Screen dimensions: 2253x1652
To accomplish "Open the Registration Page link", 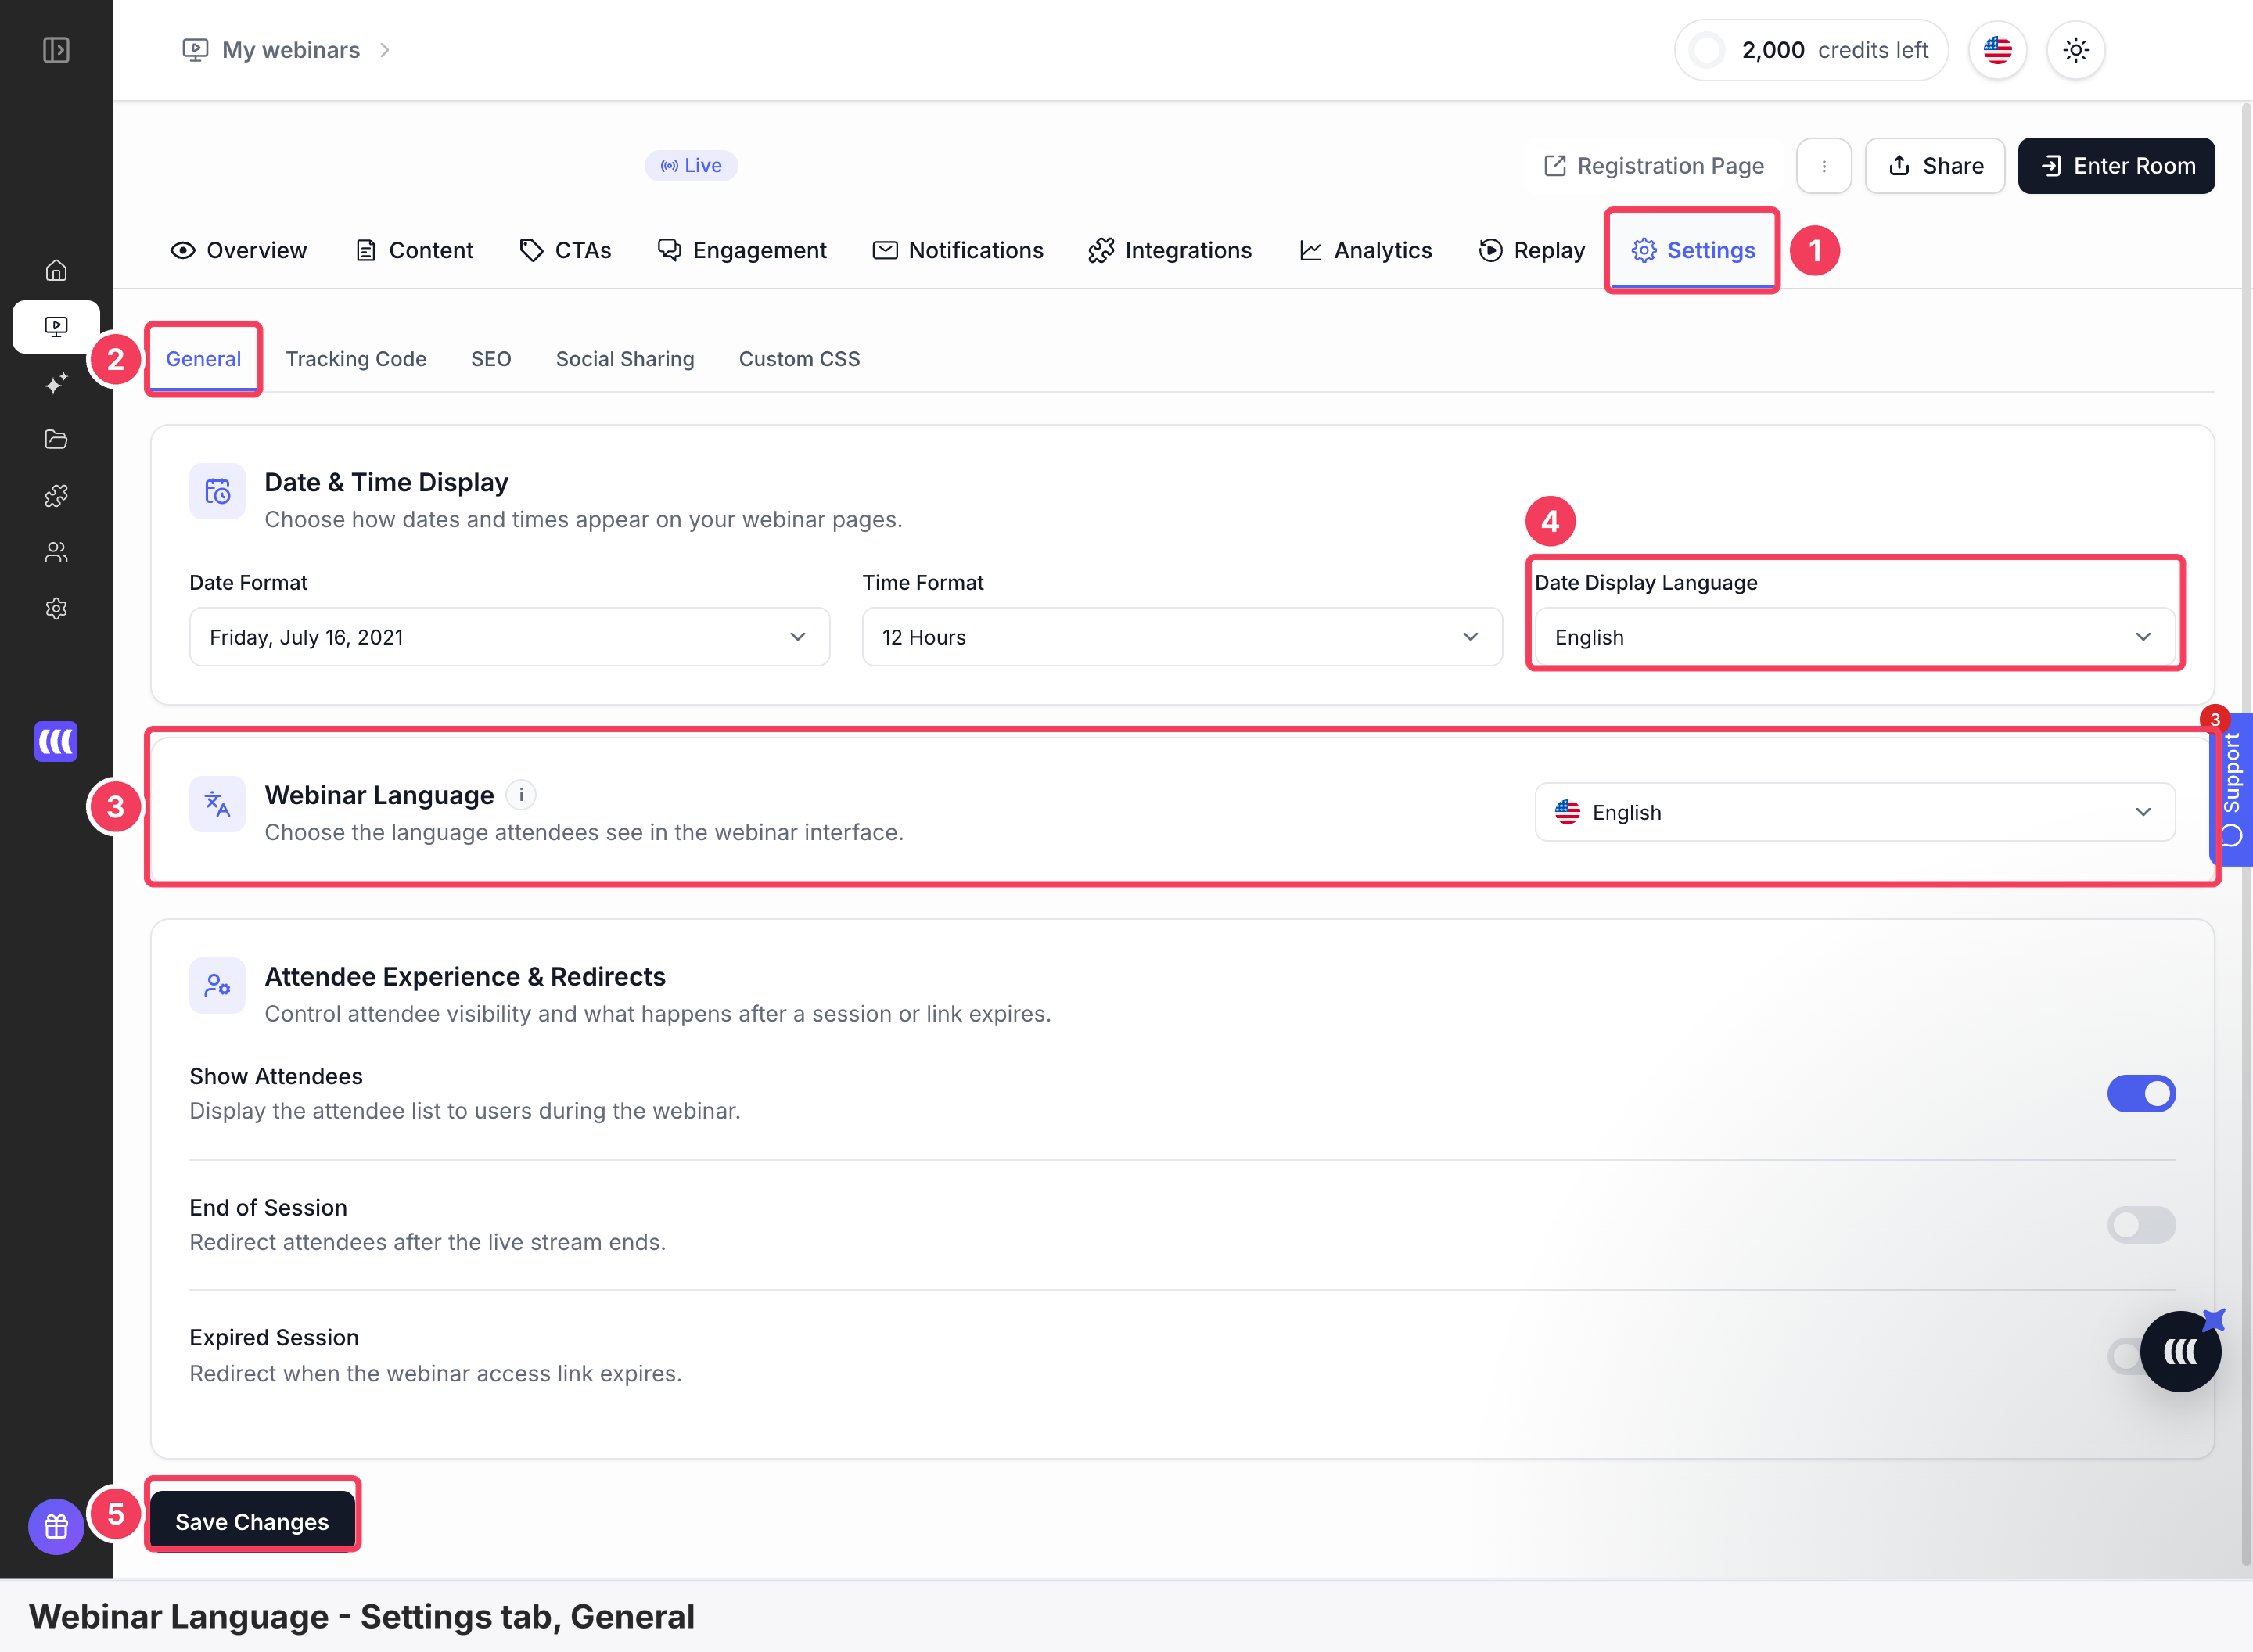I will pyautogui.click(x=1653, y=166).
